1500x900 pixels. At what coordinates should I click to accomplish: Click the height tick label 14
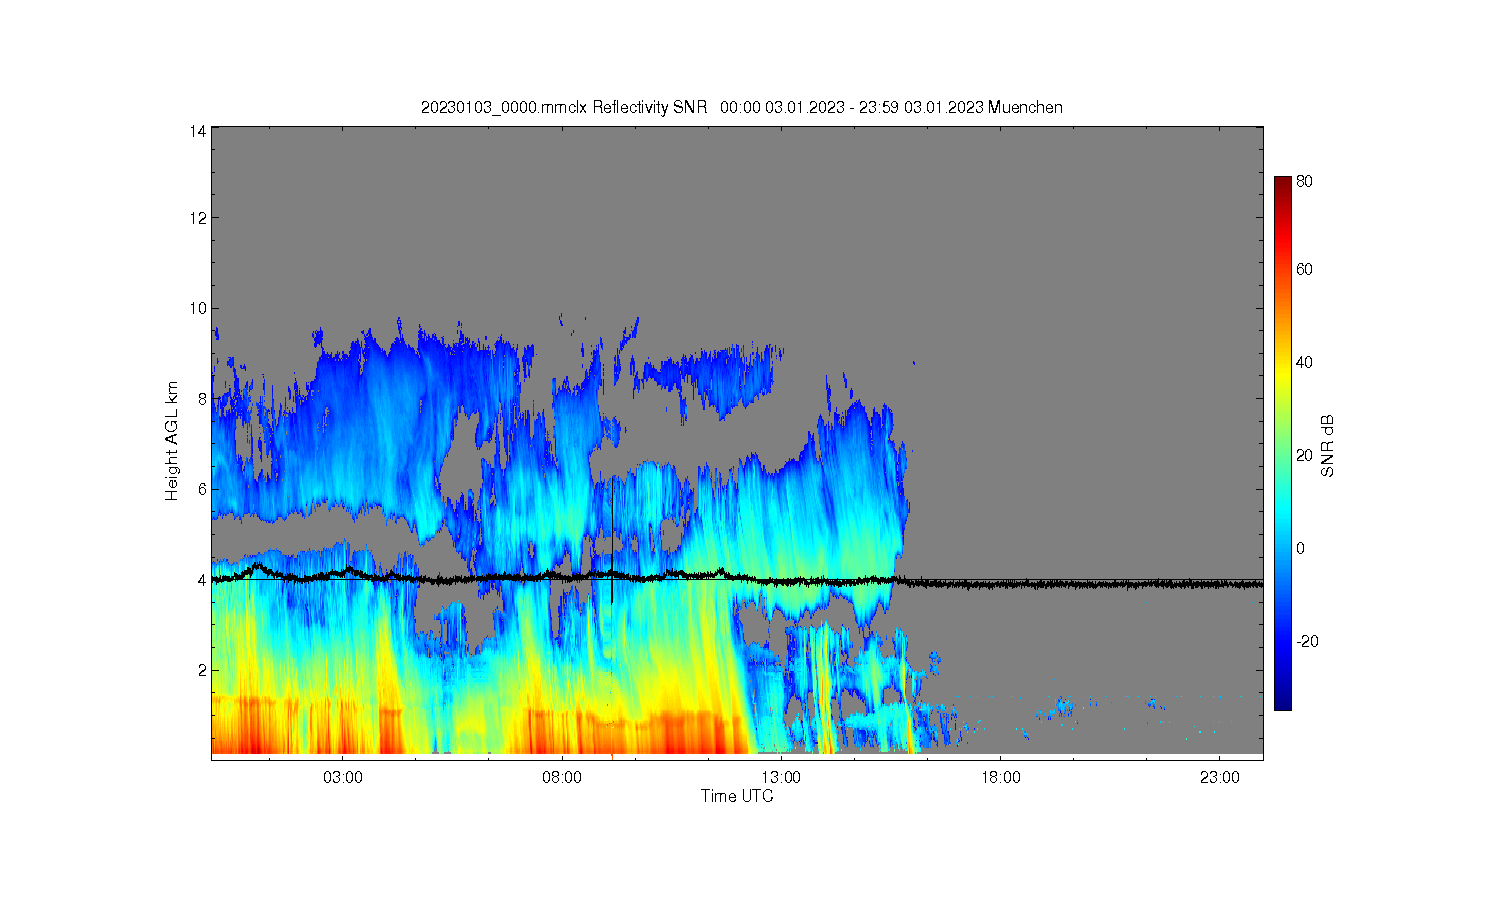198,131
